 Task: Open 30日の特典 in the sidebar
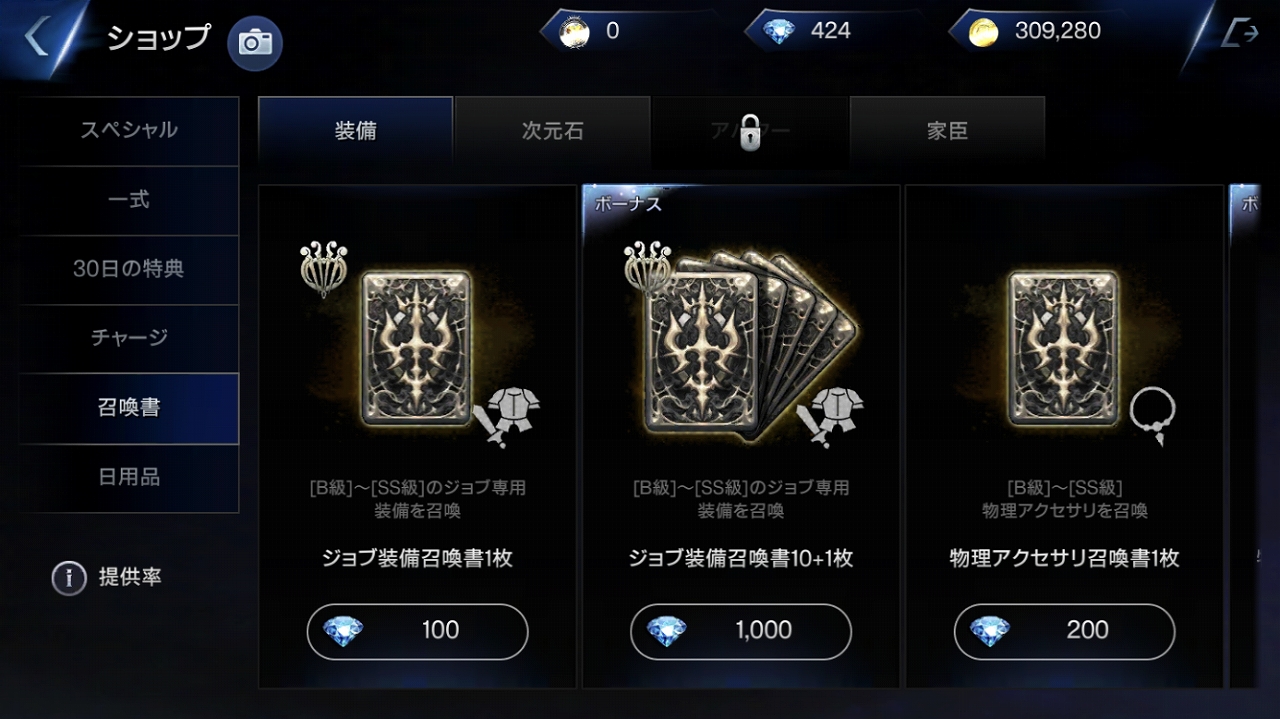pos(129,269)
